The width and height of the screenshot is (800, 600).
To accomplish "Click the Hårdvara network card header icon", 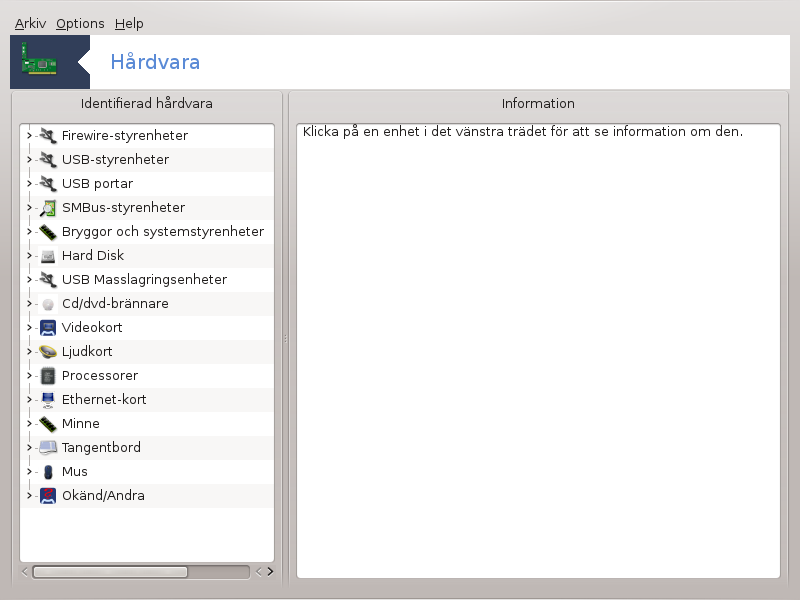I will tap(39, 59).
